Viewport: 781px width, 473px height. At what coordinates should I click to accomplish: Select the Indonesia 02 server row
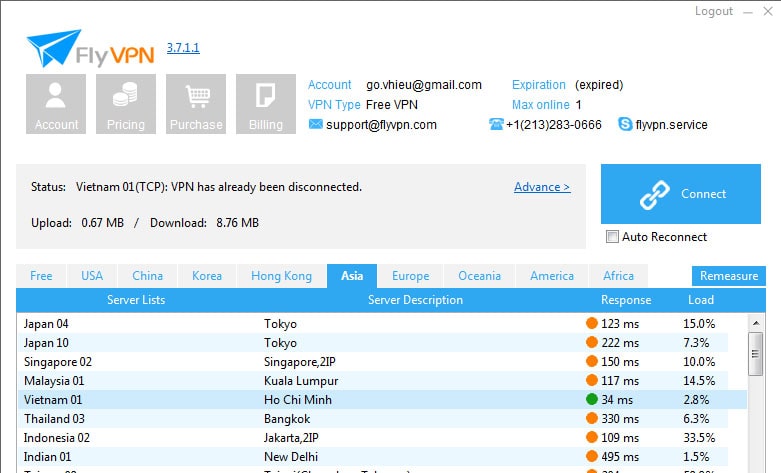382,437
